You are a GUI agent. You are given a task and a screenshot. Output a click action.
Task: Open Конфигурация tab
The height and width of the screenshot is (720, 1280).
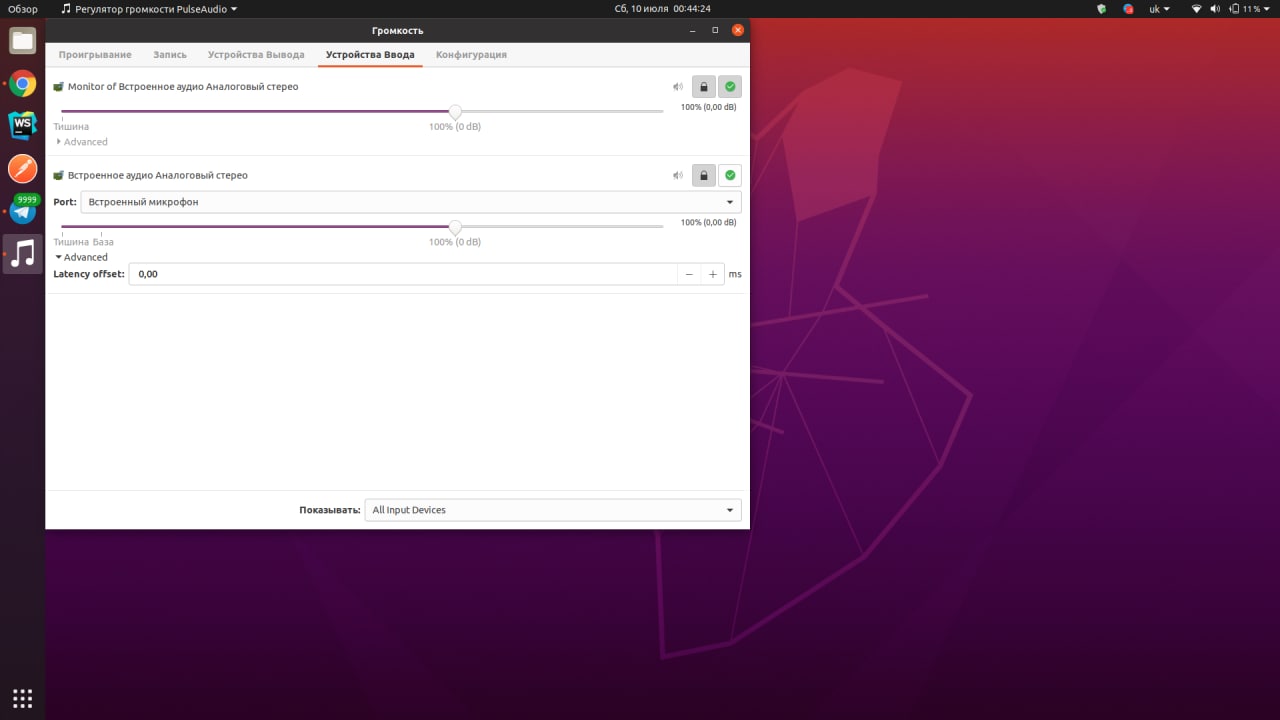tap(471, 55)
